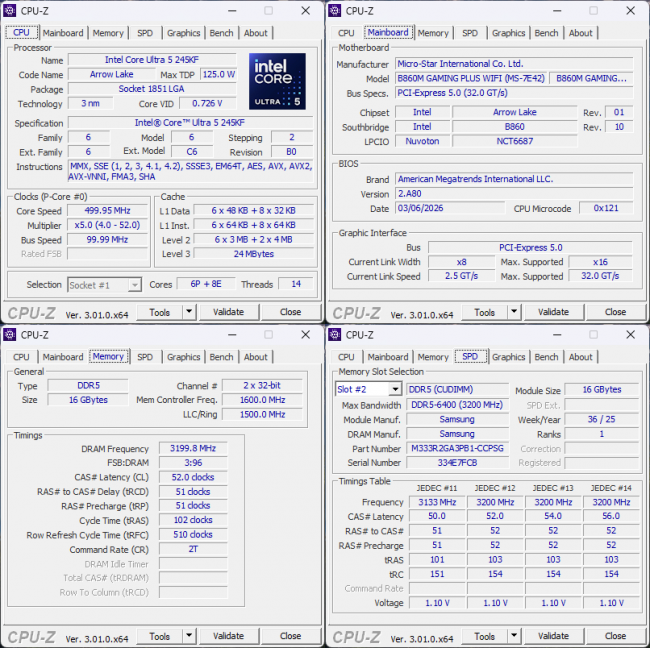The width and height of the screenshot is (650, 648).
Task: Click JEDEC #11 frequency '3133 MHz'
Action: pos(437,502)
